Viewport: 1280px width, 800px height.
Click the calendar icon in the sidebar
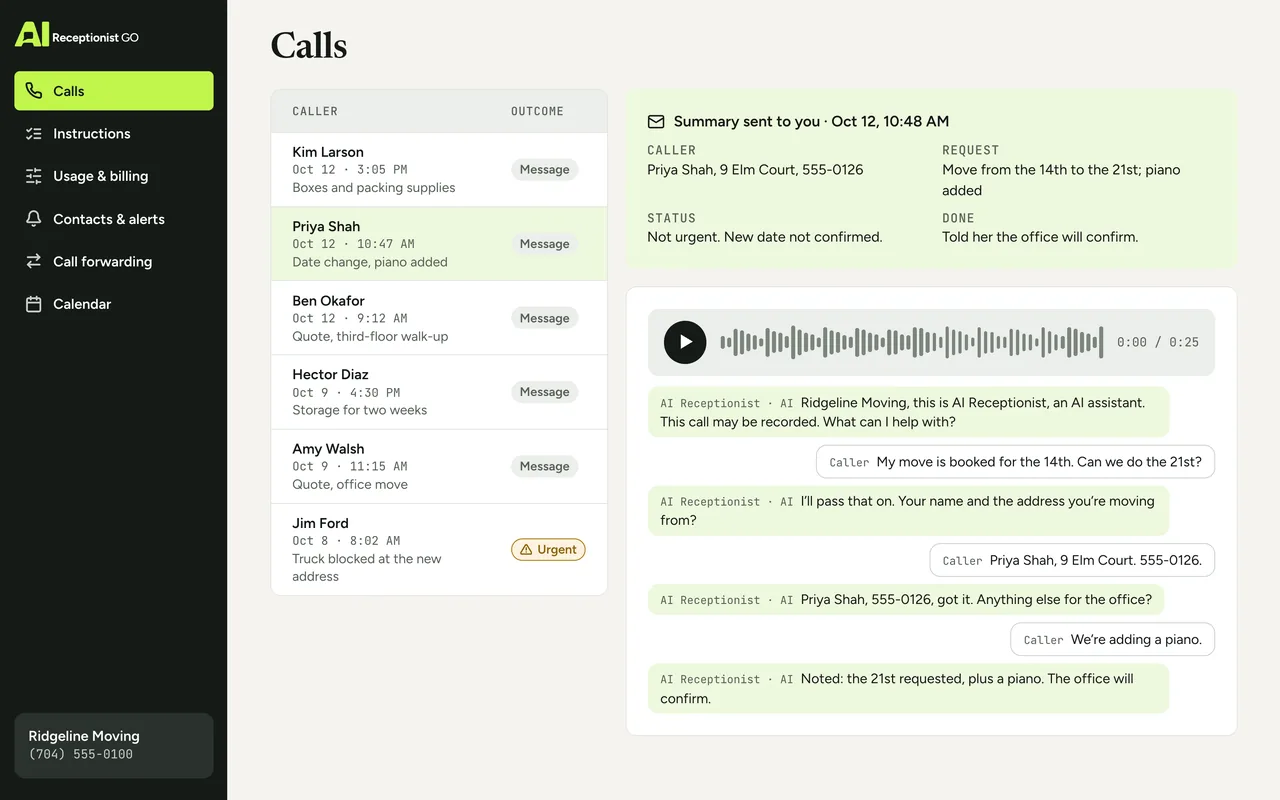tap(34, 304)
